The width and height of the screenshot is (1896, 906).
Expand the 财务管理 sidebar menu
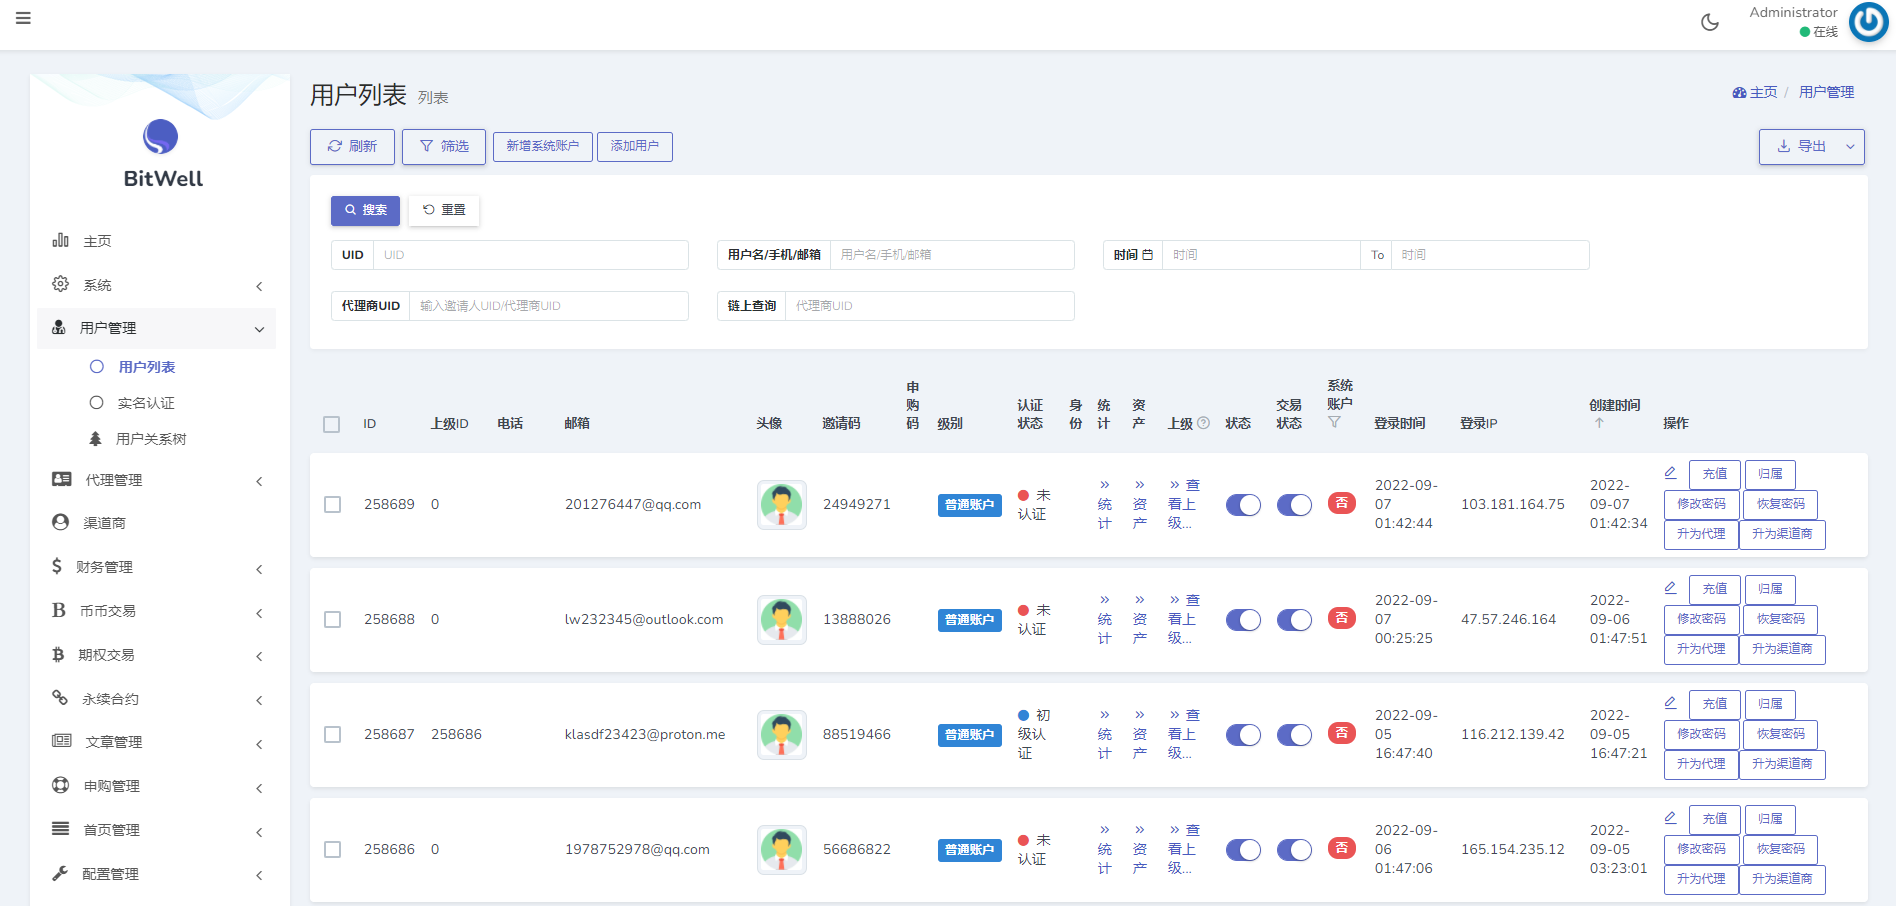(160, 567)
